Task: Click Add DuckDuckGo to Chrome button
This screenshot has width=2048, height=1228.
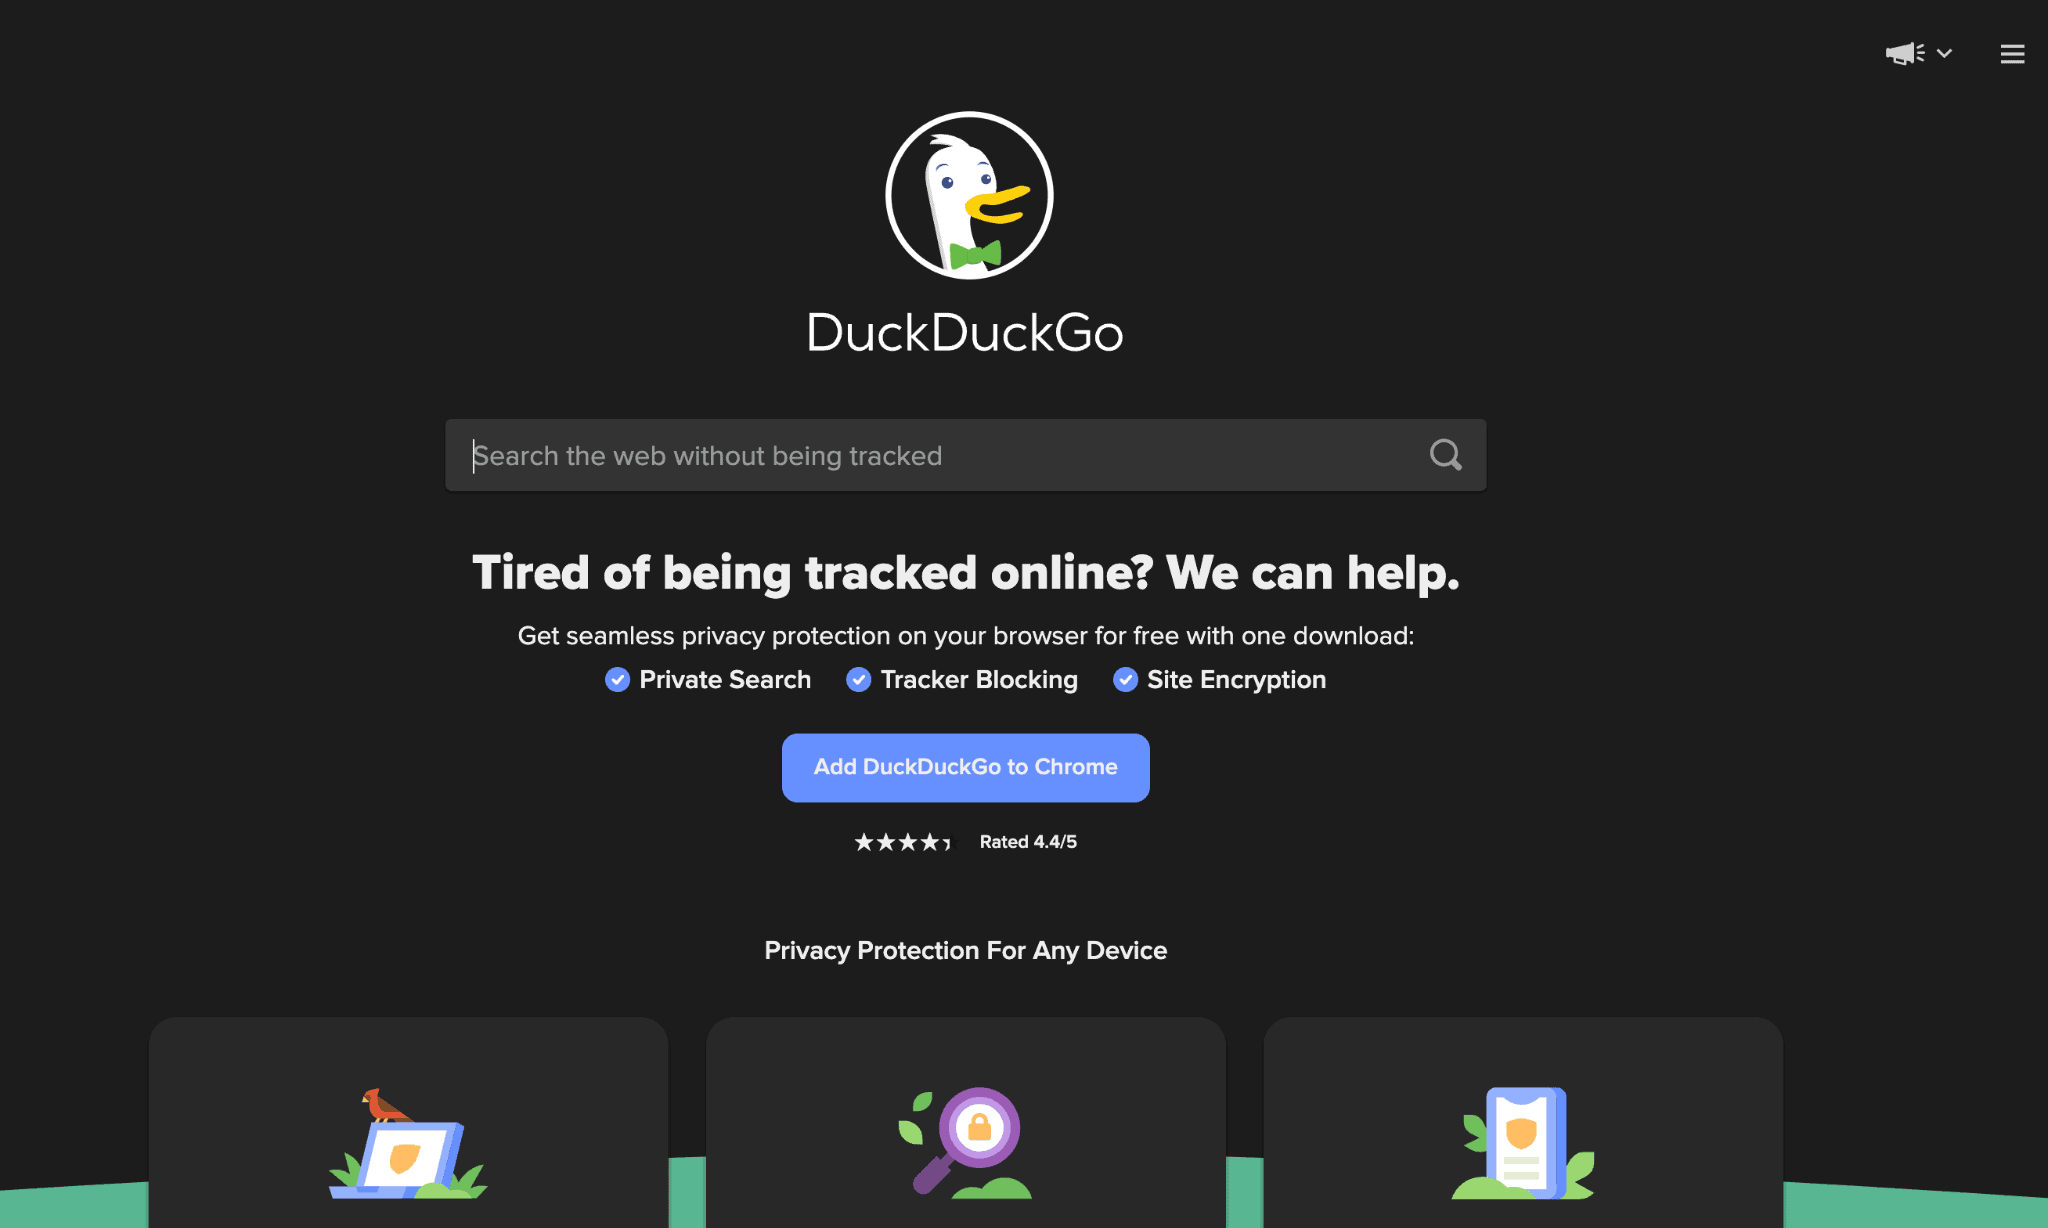Action: click(965, 766)
